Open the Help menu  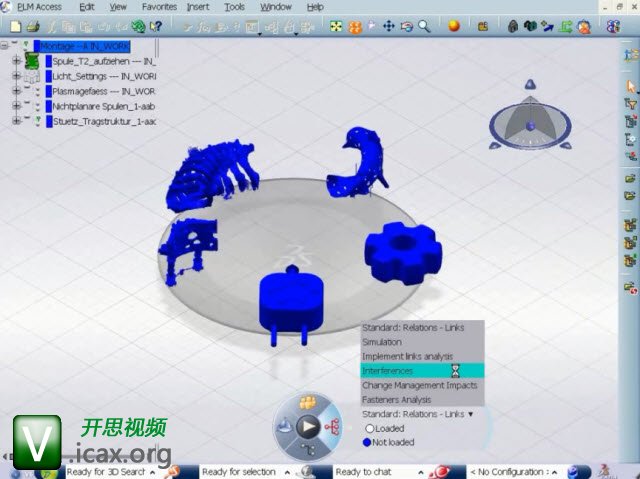[315, 7]
